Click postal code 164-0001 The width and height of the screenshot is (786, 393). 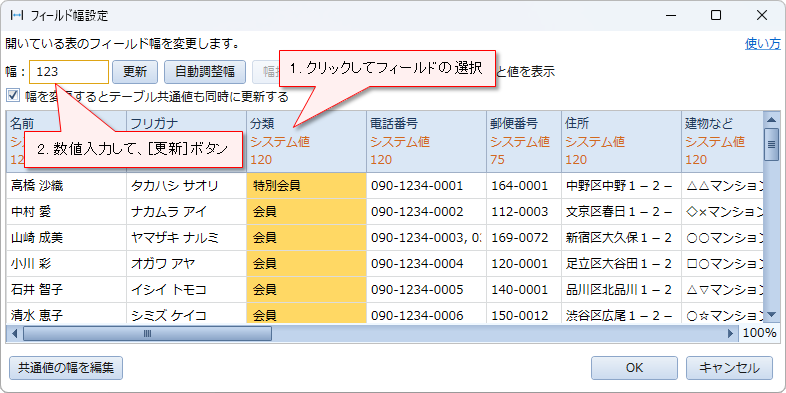coord(523,186)
